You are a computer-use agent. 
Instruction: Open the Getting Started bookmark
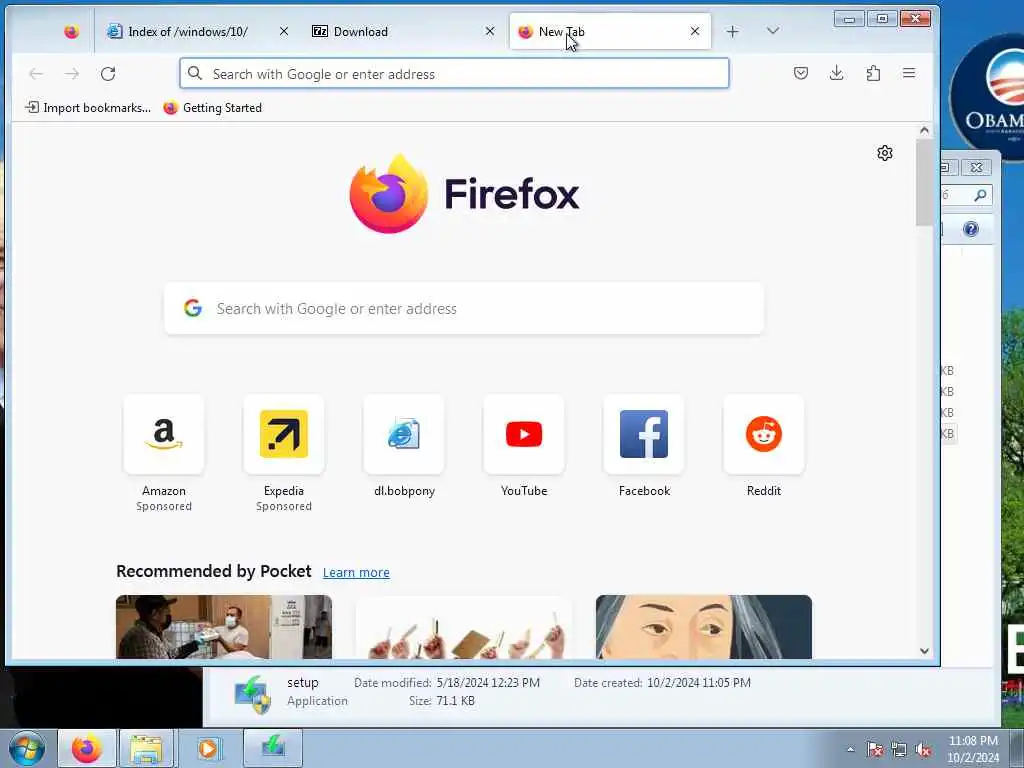pyautogui.click(x=213, y=108)
